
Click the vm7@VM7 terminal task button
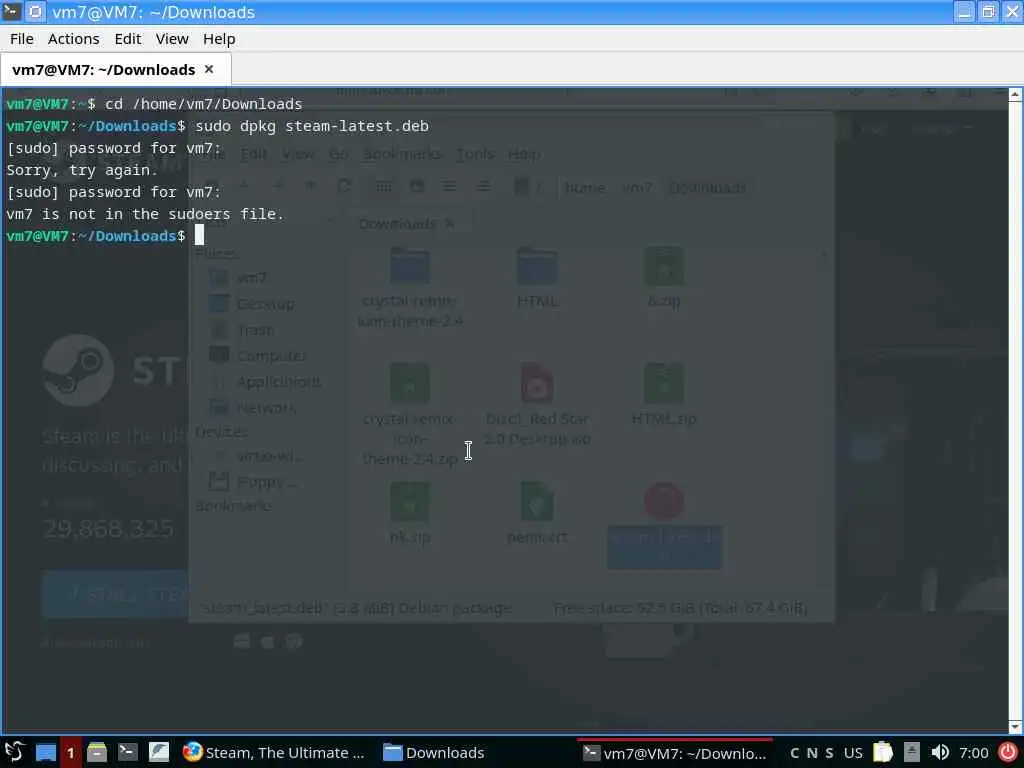[x=675, y=753]
